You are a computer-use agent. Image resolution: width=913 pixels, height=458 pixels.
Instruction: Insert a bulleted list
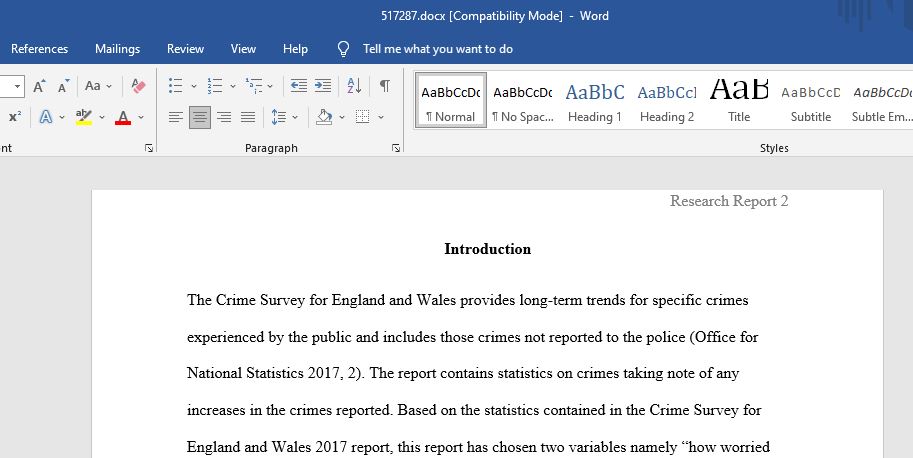click(176, 86)
